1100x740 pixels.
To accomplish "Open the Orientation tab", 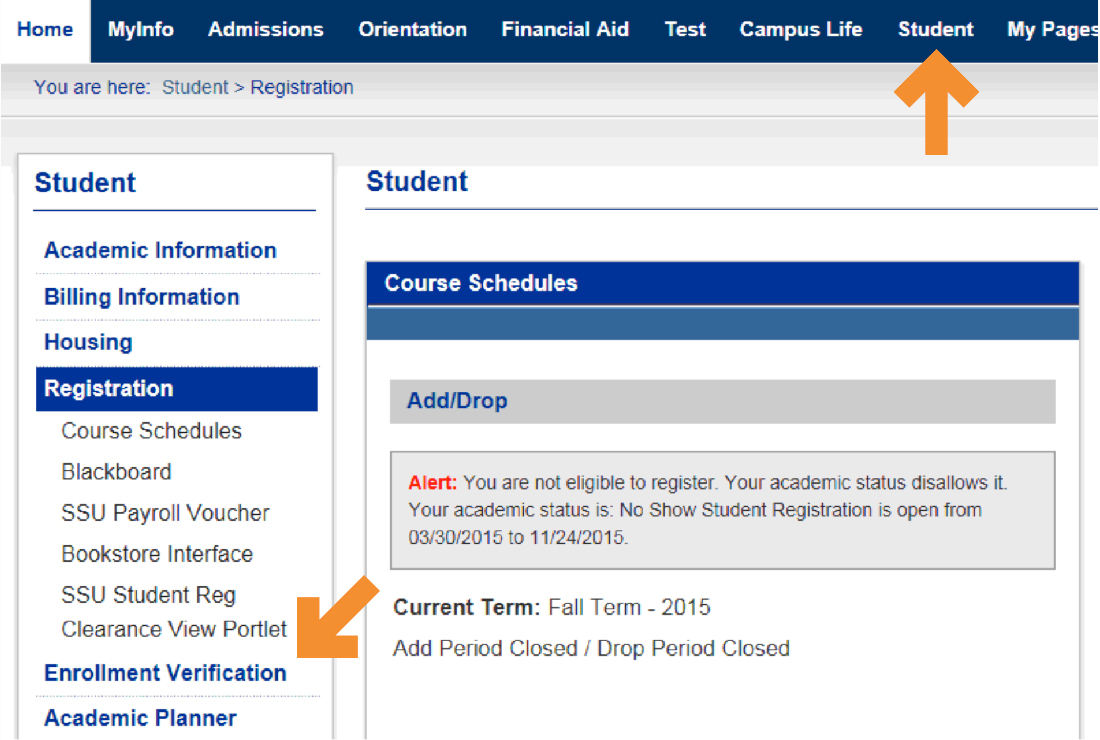I will click(x=413, y=30).
